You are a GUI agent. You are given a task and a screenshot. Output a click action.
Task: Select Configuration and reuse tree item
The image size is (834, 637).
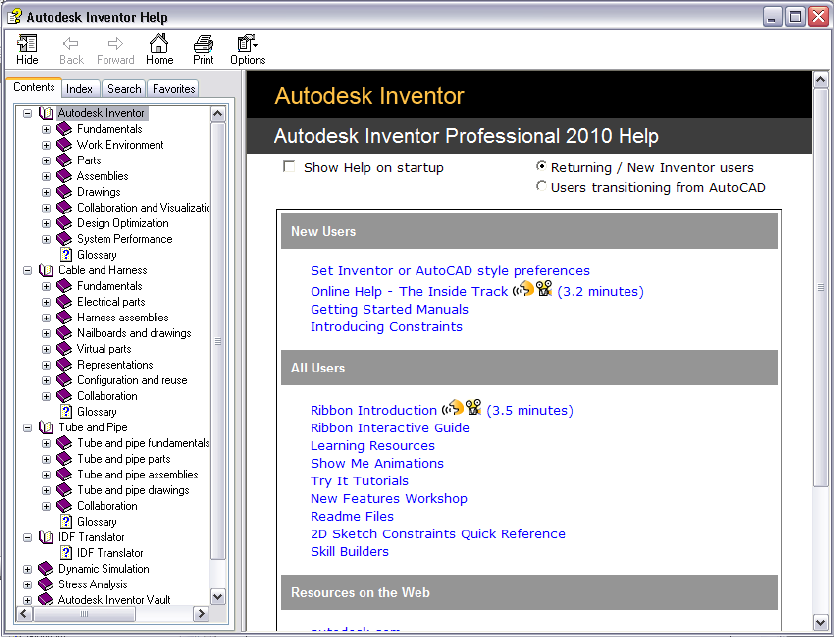pos(132,380)
